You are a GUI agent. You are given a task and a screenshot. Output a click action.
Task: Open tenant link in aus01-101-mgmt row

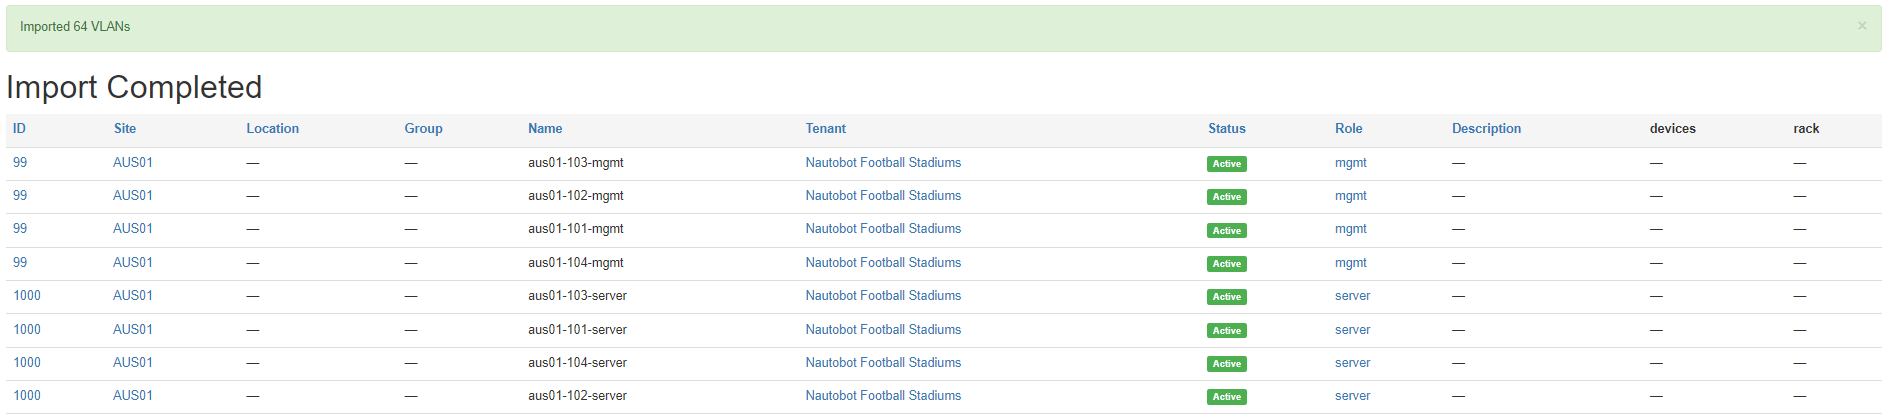(x=883, y=229)
